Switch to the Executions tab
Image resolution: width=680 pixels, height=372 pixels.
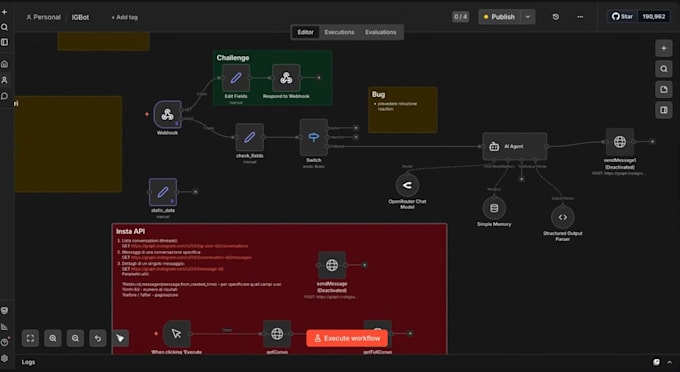[339, 32]
